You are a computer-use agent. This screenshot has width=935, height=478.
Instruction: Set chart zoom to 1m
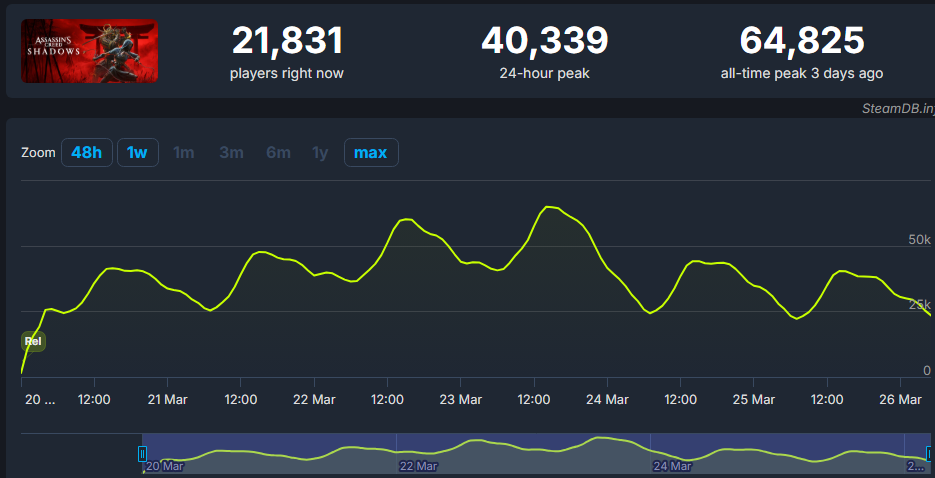(x=184, y=153)
